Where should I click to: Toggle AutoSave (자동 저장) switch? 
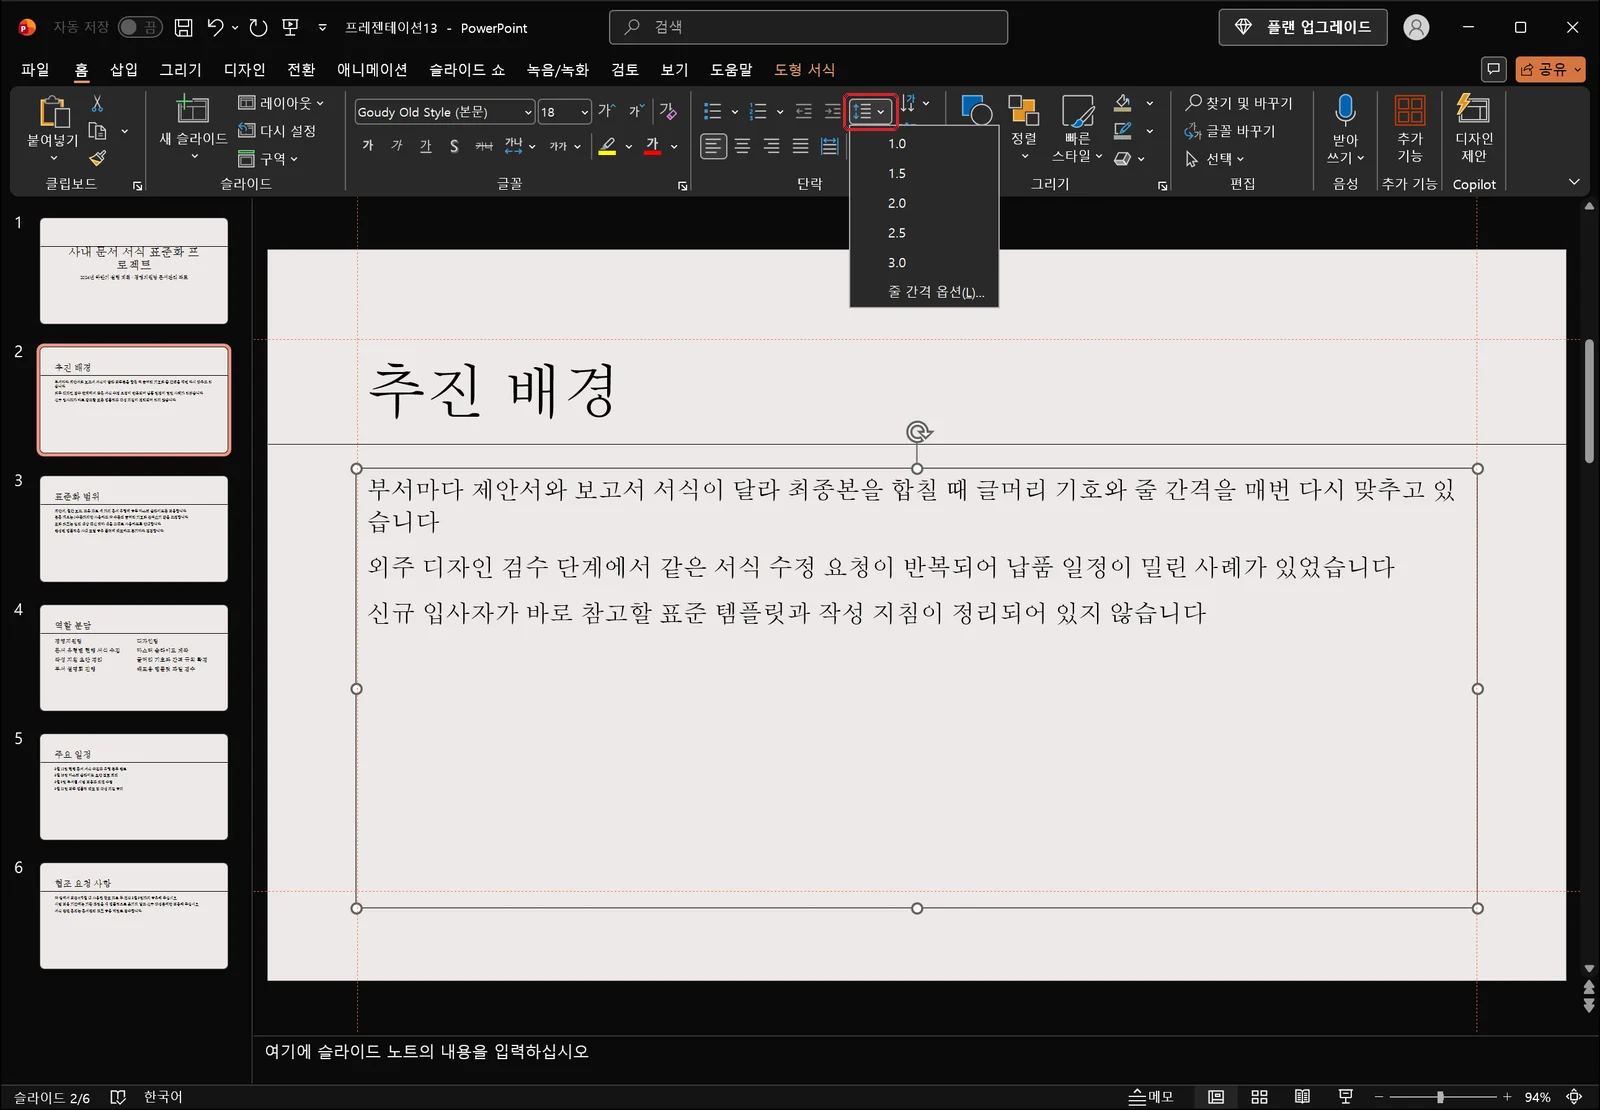[140, 27]
